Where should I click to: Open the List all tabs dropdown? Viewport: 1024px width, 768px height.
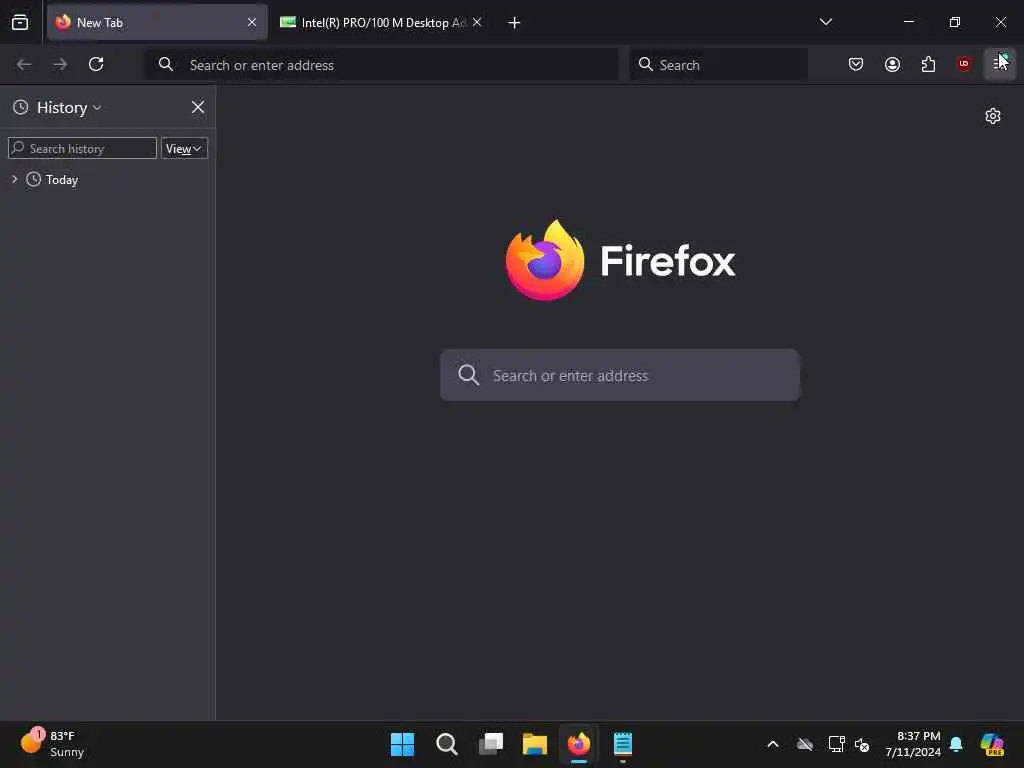pyautogui.click(x=825, y=22)
